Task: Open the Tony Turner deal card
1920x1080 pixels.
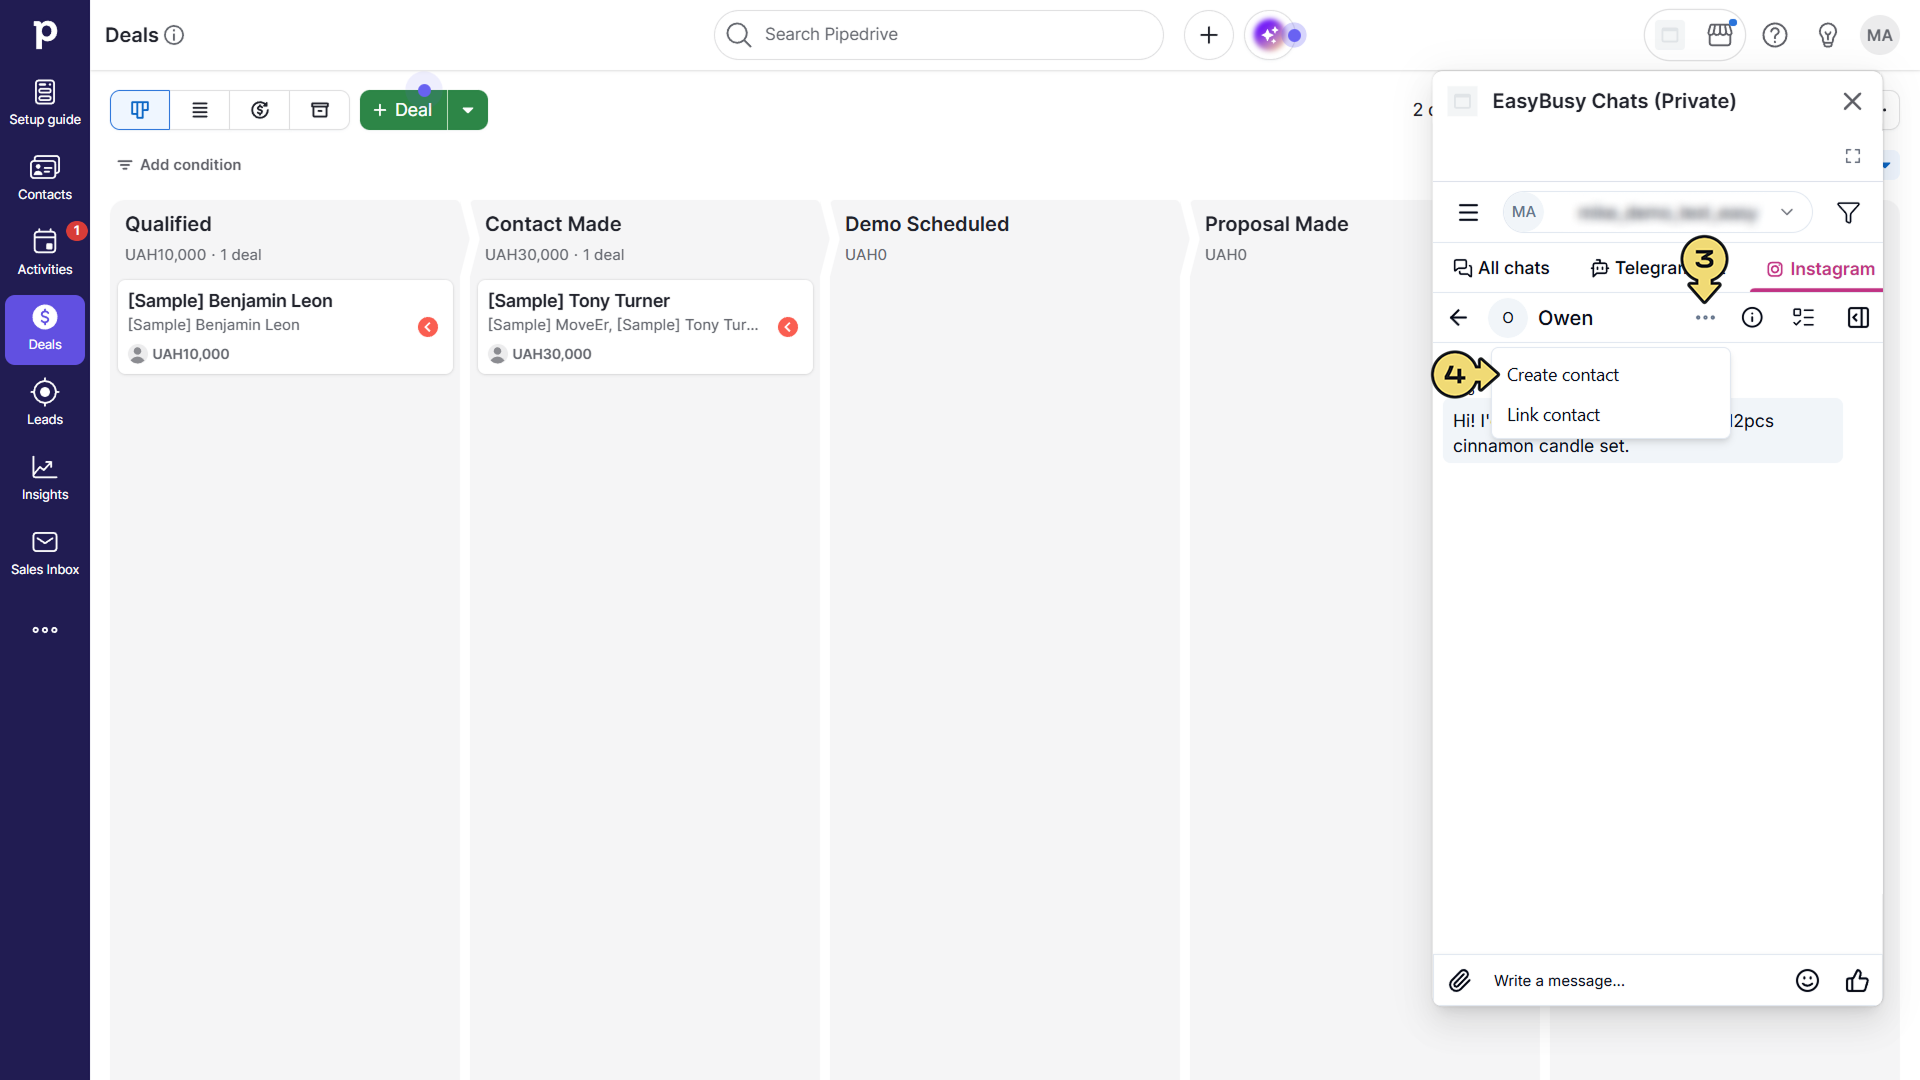Action: pyautogui.click(x=645, y=327)
